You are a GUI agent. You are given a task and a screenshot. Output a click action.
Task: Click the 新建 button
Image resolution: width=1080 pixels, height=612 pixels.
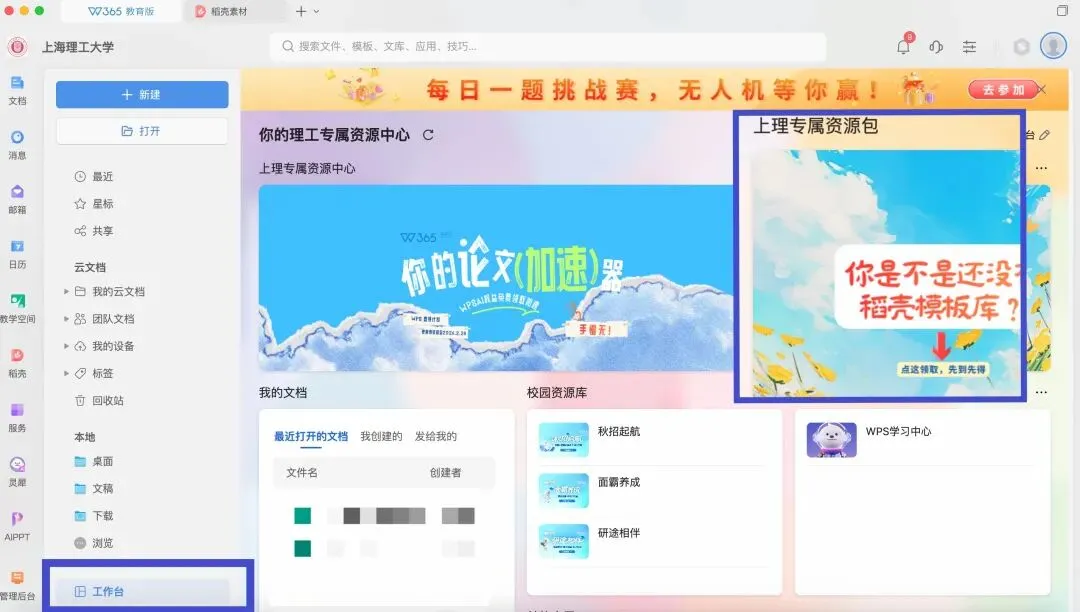coord(142,95)
